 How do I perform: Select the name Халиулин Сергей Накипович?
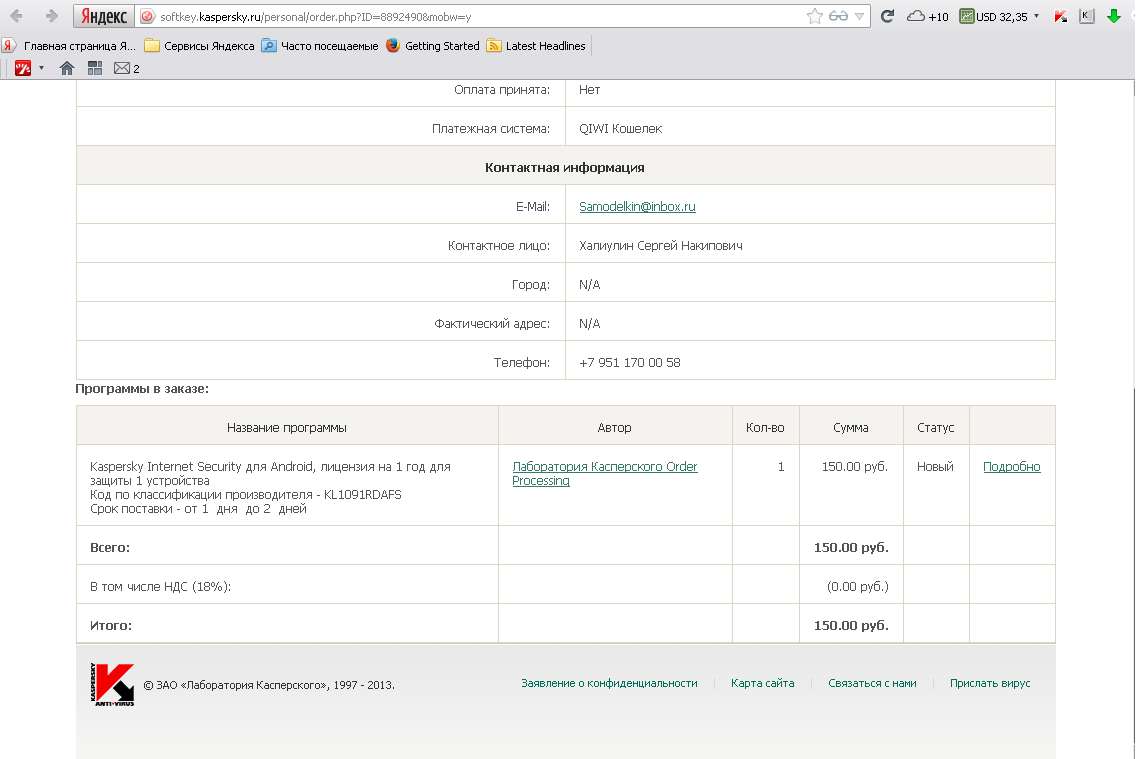tap(660, 245)
